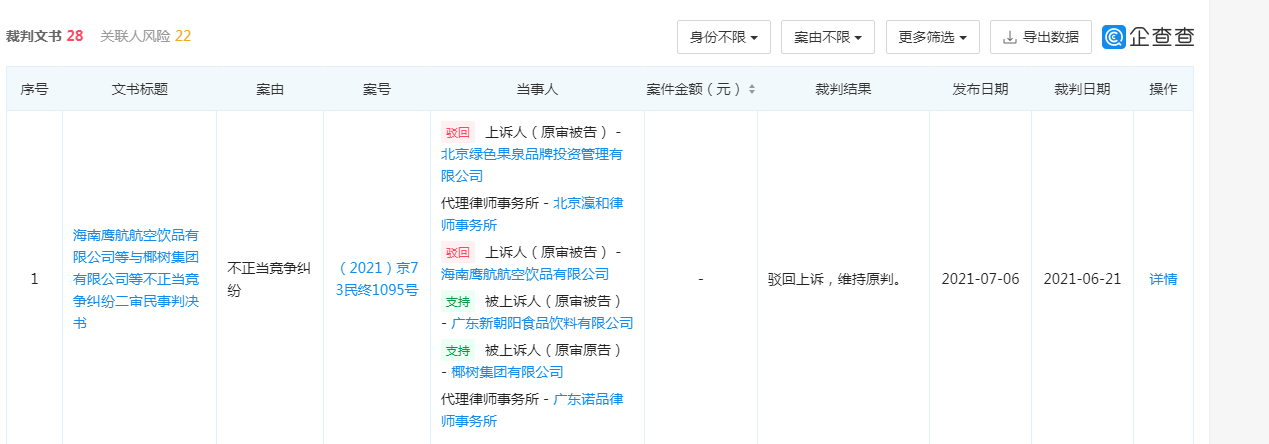Open the 北京绿色果泉品牌投资管理有限公司 company link
Image resolution: width=1269 pixels, height=444 pixels.
point(532,165)
